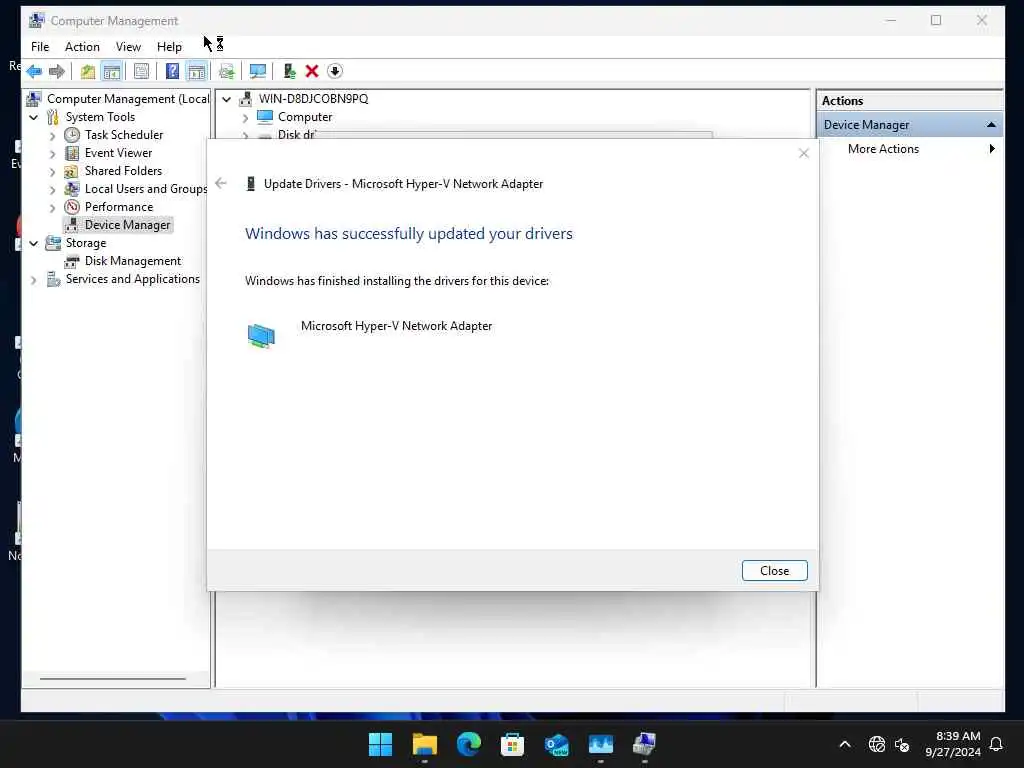This screenshot has width=1024, height=768.
Task: Click the Computer Management title bar icon
Action: [x=37, y=20]
